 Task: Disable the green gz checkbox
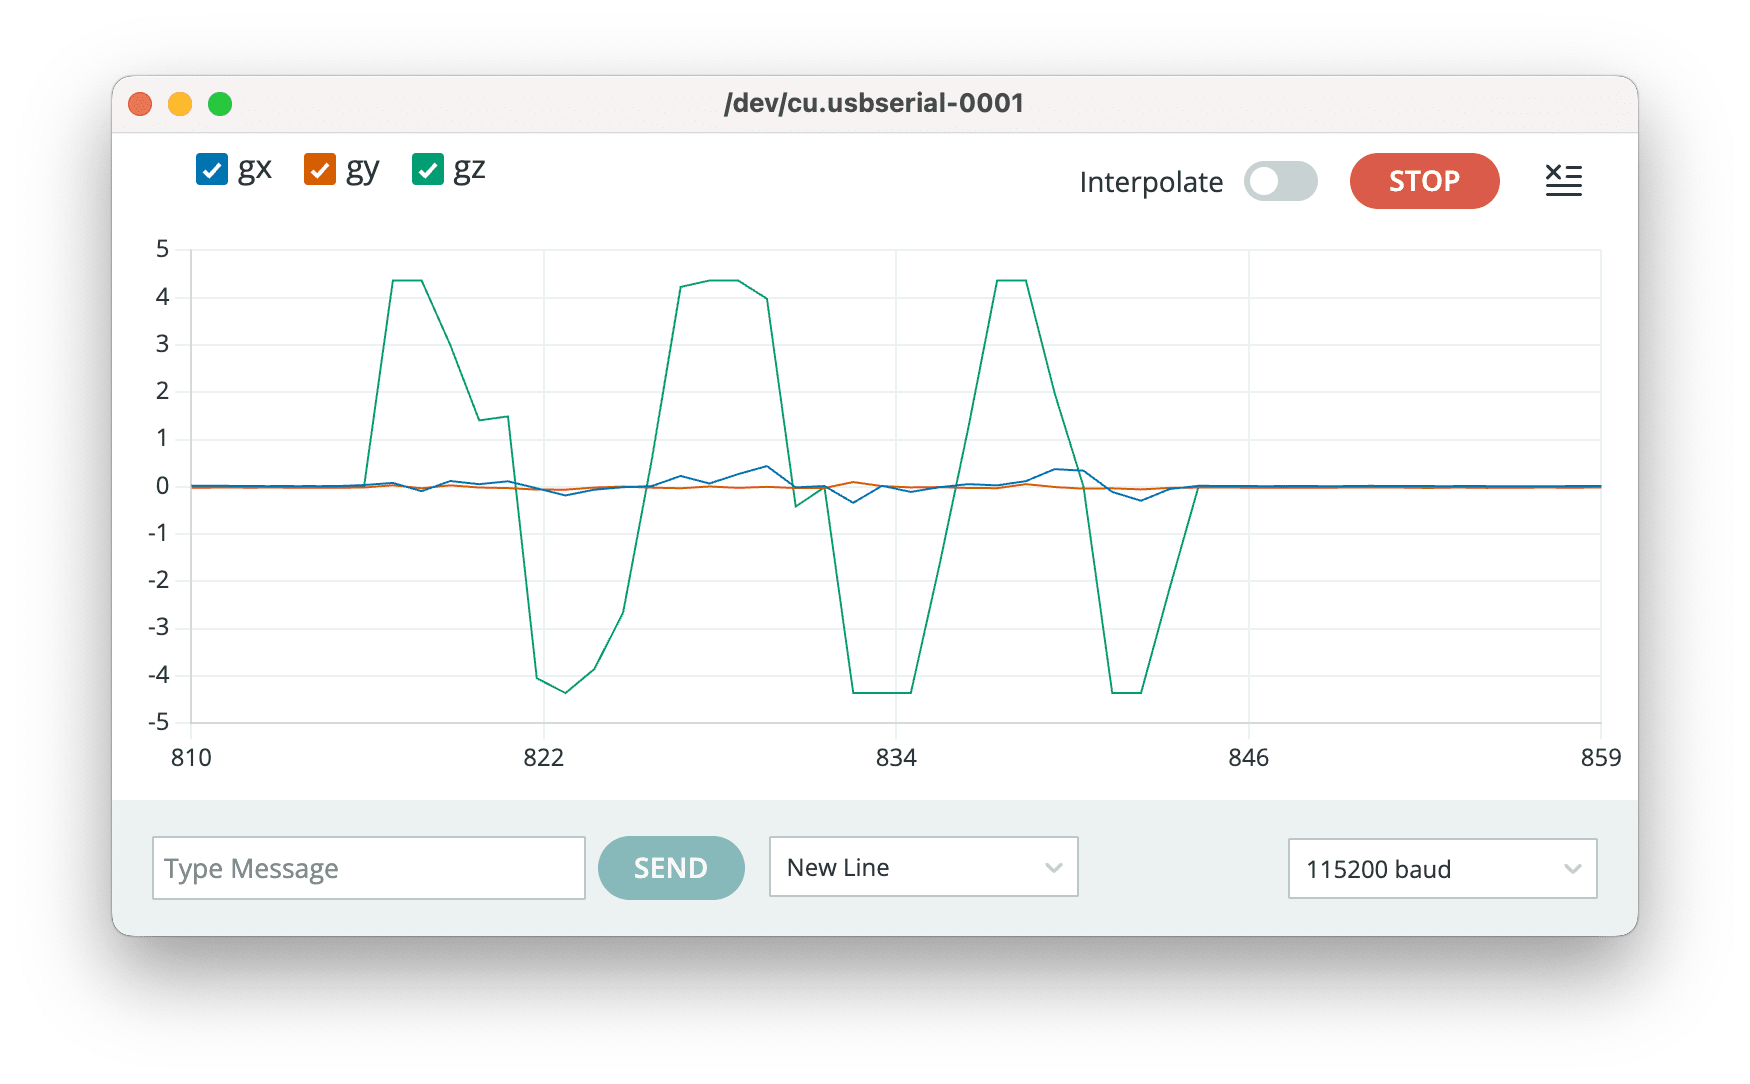tap(428, 170)
